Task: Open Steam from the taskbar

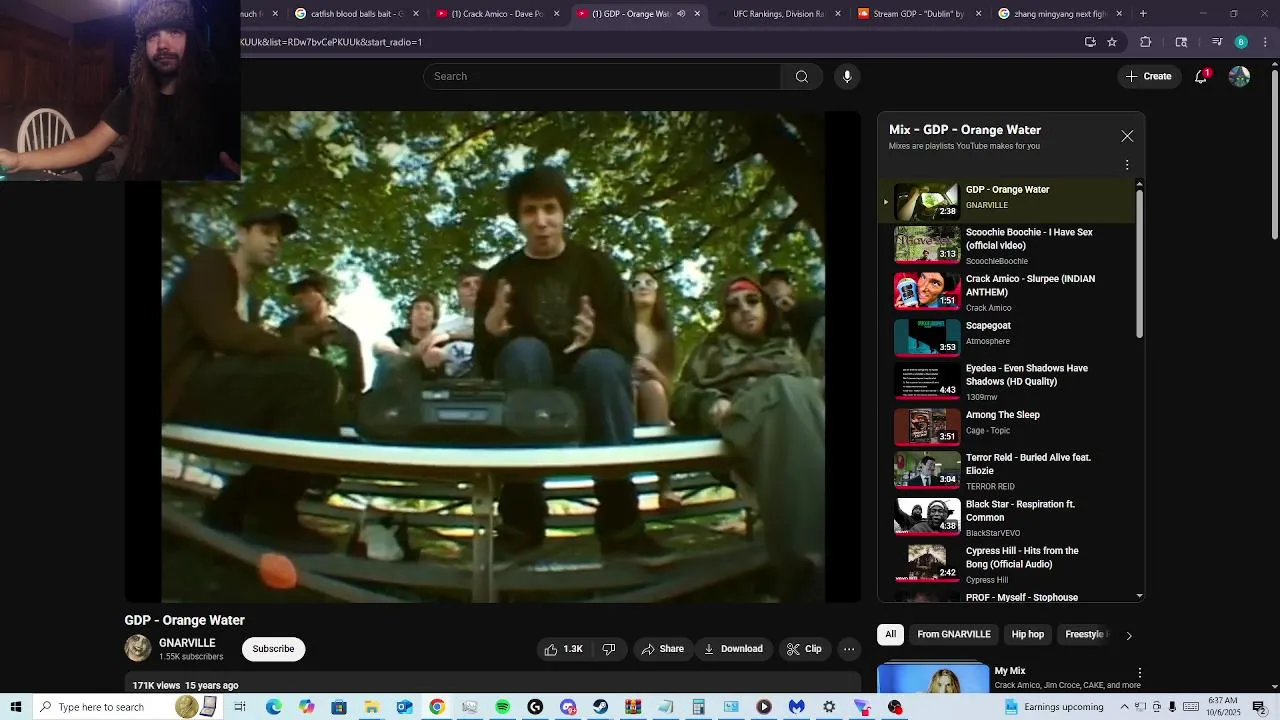Action: tap(600, 707)
